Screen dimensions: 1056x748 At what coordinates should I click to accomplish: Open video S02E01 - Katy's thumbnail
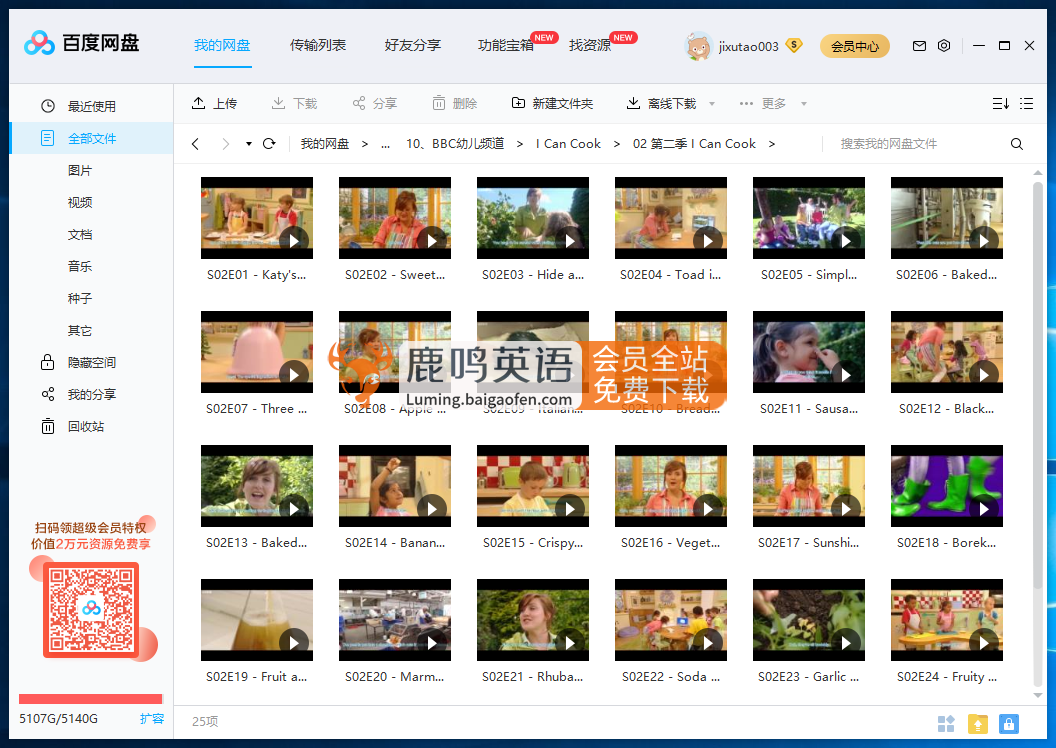click(x=257, y=217)
